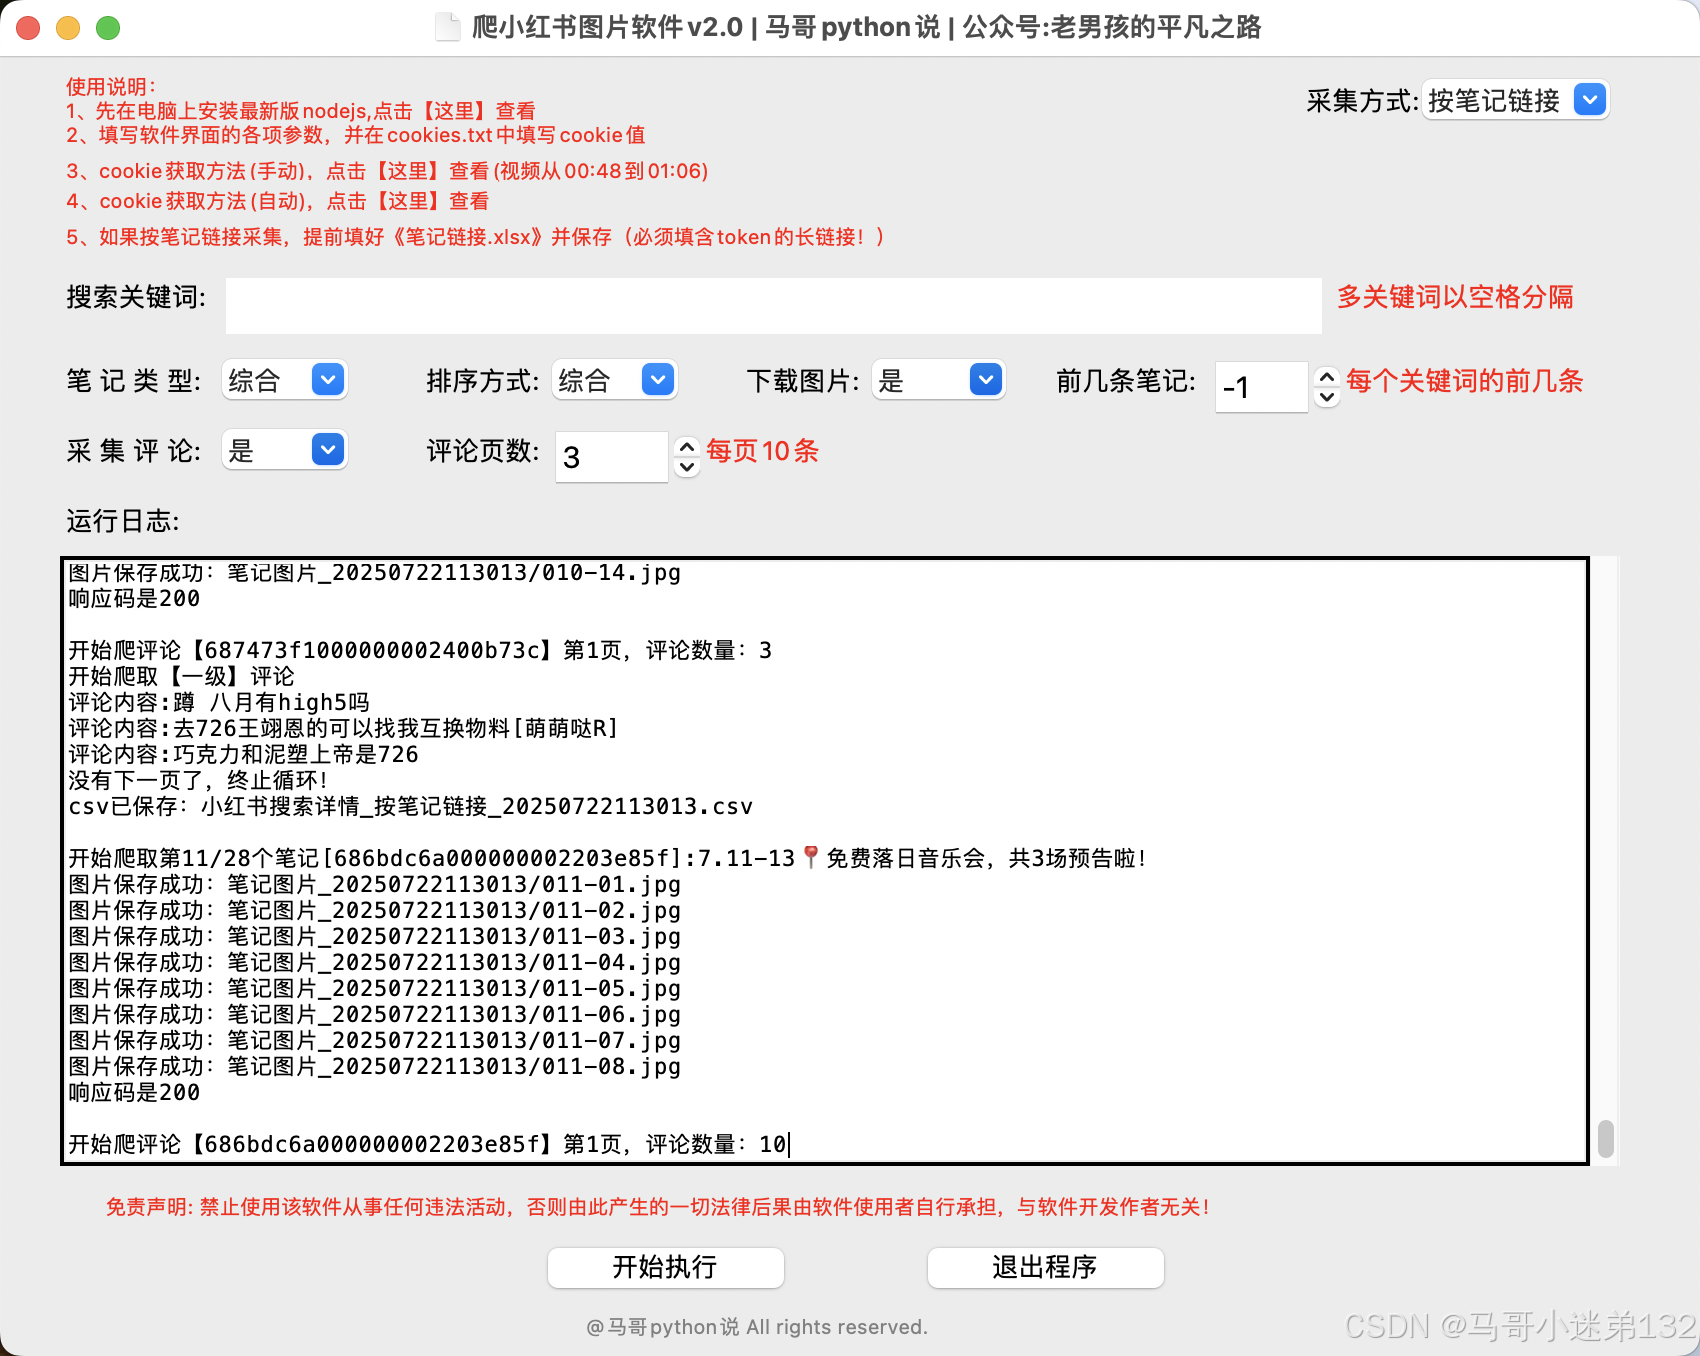1700x1356 pixels.
Task: Minimize the window with the yellow button
Action: click(68, 28)
